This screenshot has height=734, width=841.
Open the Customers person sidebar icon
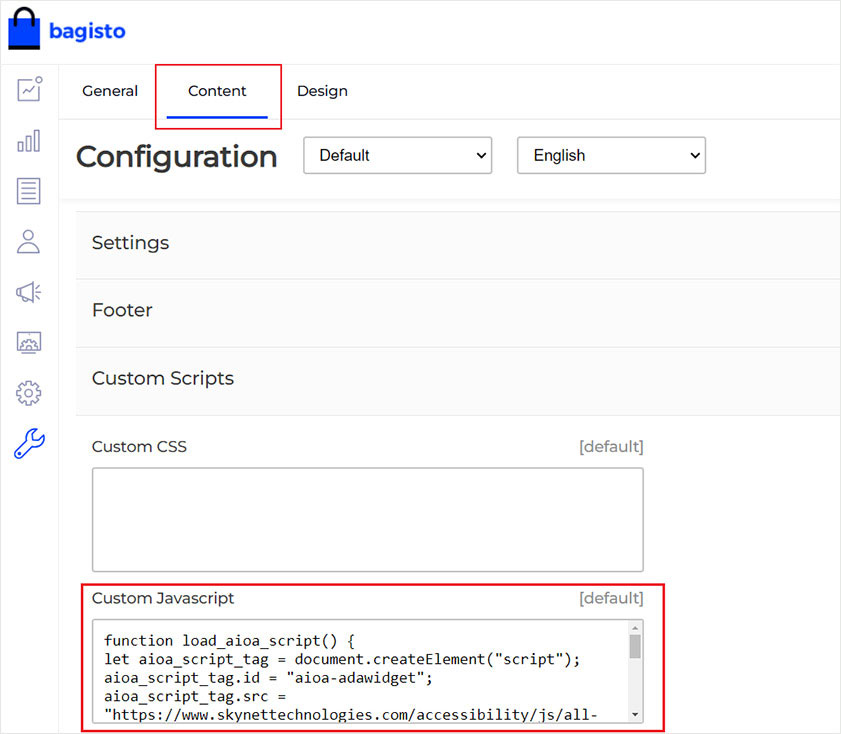29,241
